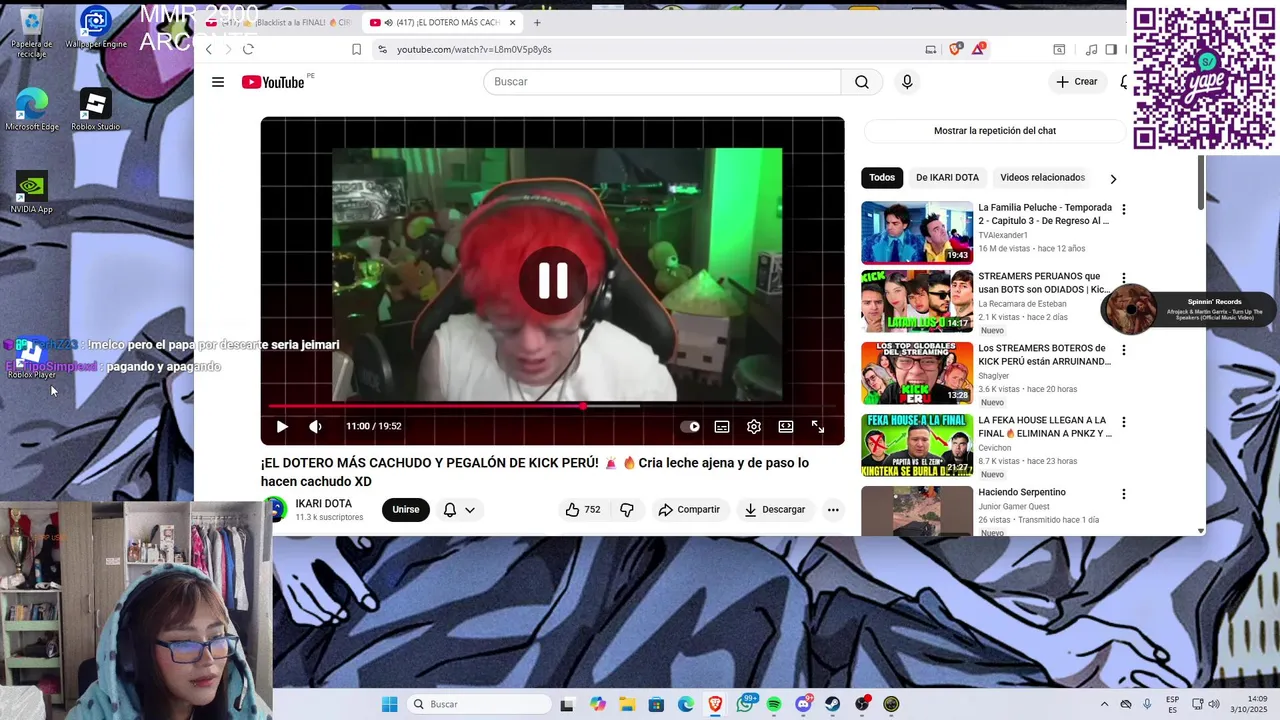This screenshot has height=720, width=1280.
Task: Dislike the video with the thumbs down
Action: [627, 510]
